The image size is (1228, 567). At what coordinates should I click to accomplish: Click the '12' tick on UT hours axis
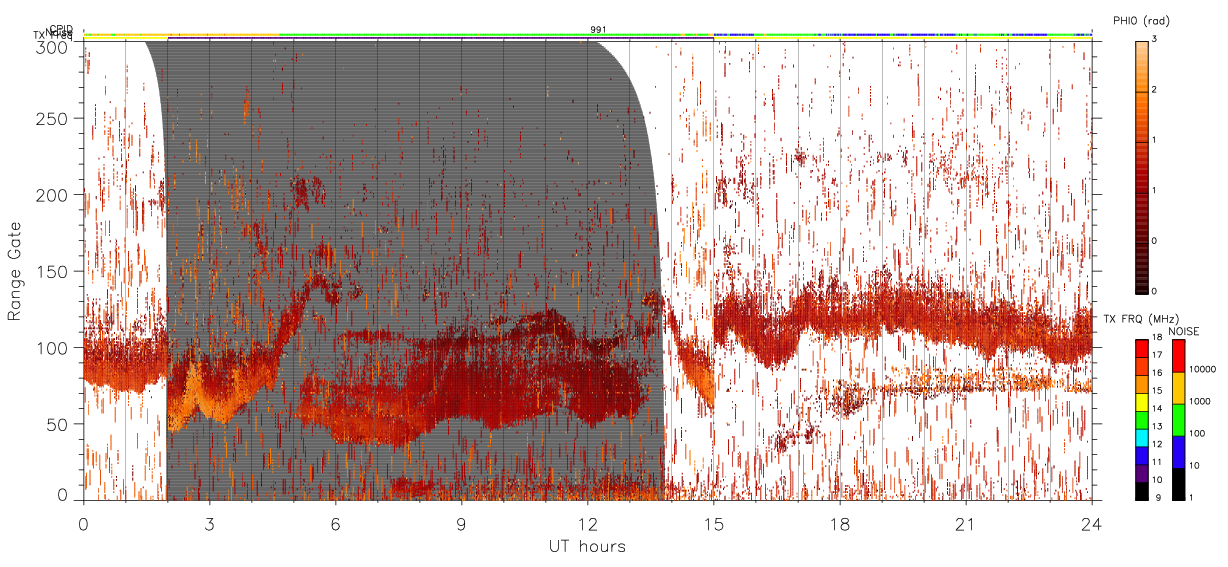coord(587,524)
